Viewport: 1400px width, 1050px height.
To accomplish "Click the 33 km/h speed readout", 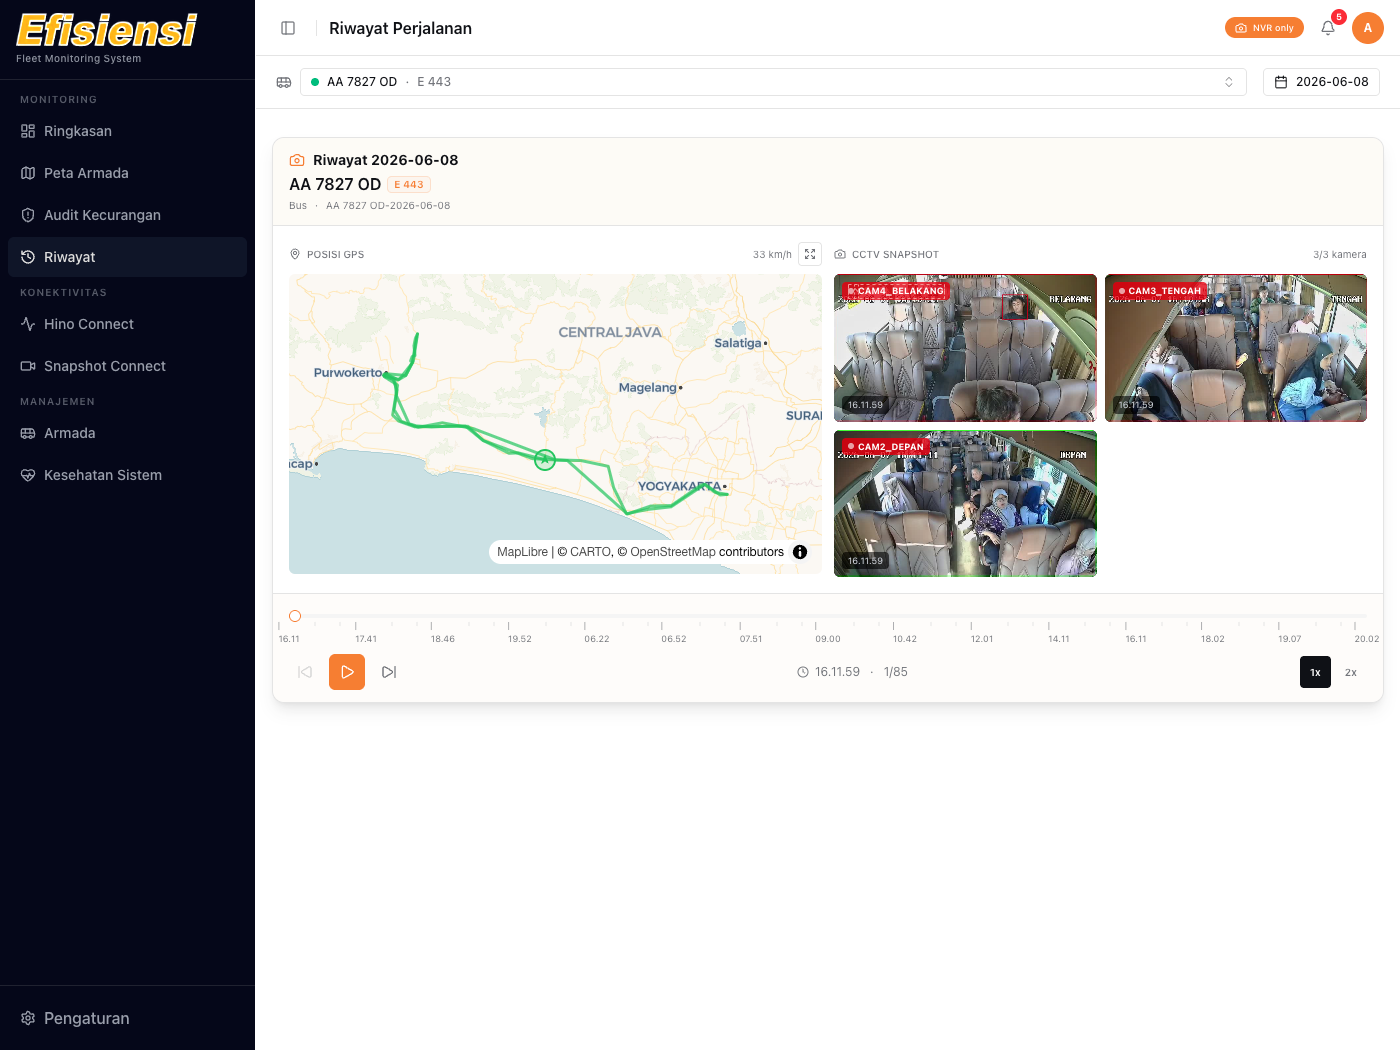I will click(x=772, y=254).
